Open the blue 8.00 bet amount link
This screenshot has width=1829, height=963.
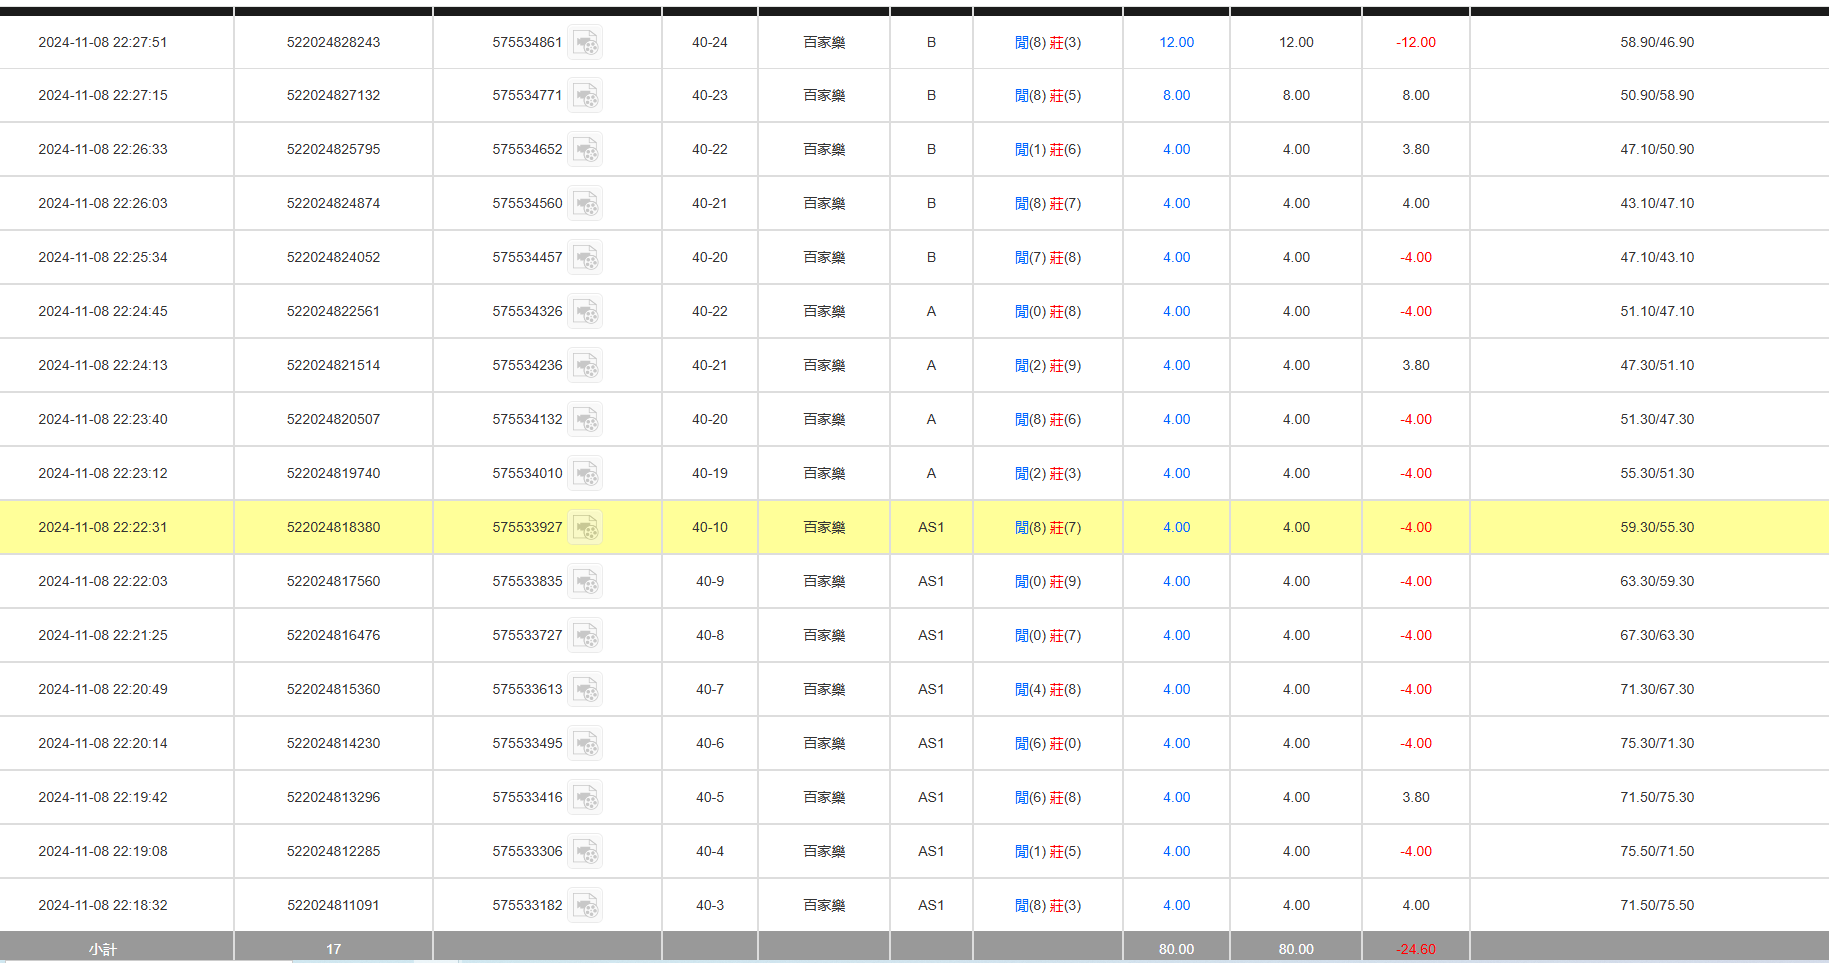pyautogui.click(x=1176, y=96)
